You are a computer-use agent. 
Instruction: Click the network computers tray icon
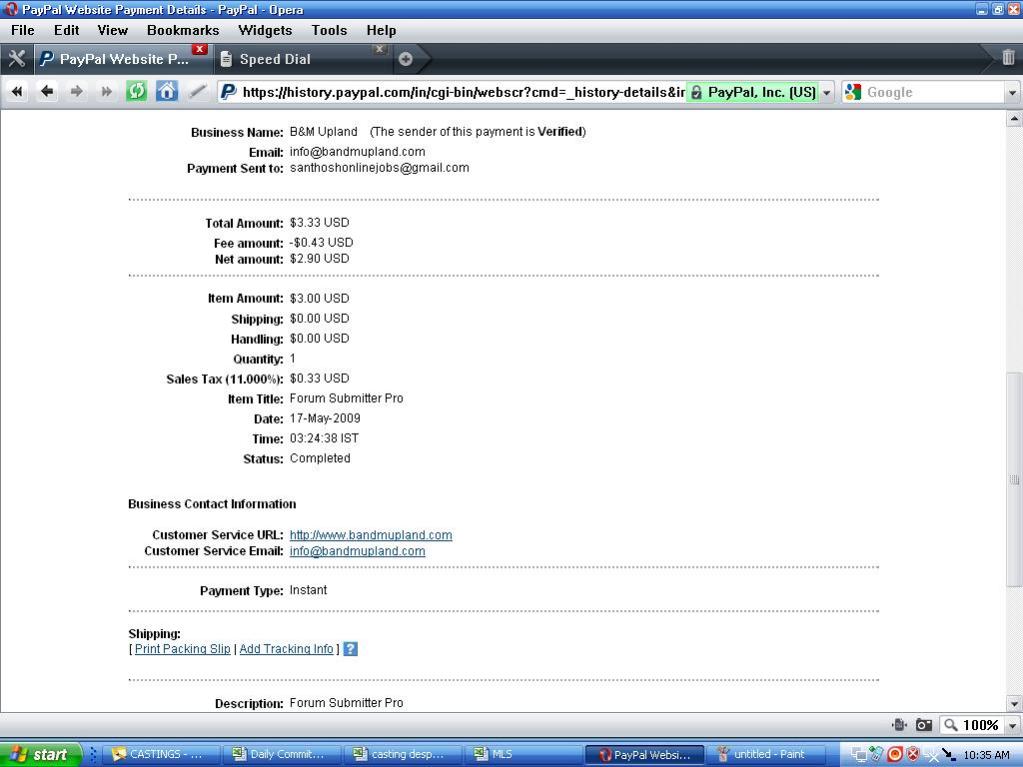[x=859, y=755]
